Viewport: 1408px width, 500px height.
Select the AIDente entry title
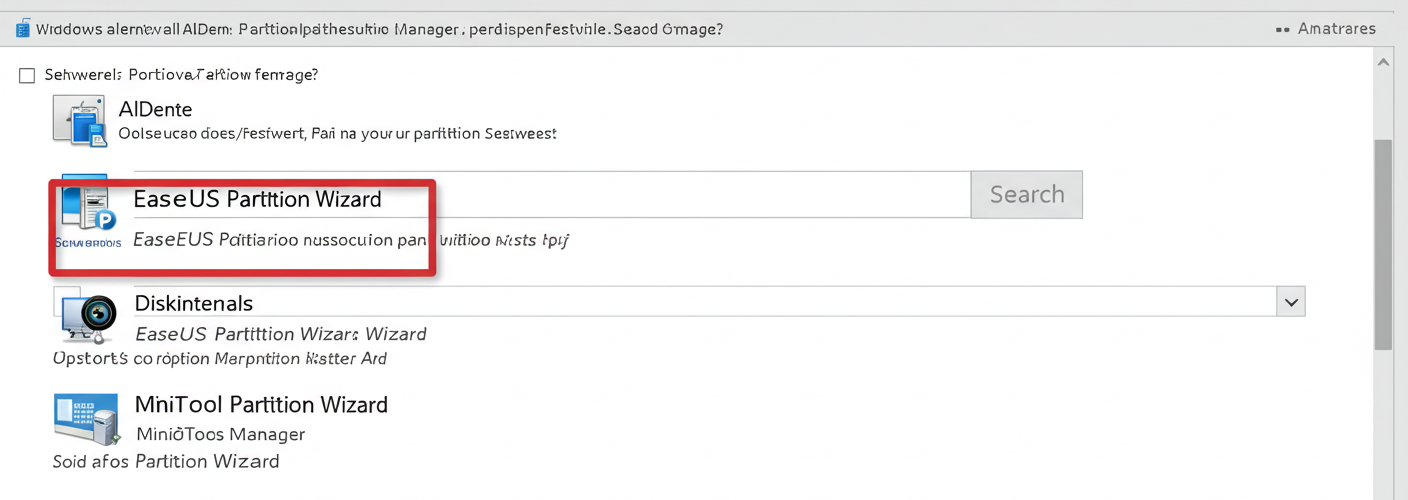[155, 109]
